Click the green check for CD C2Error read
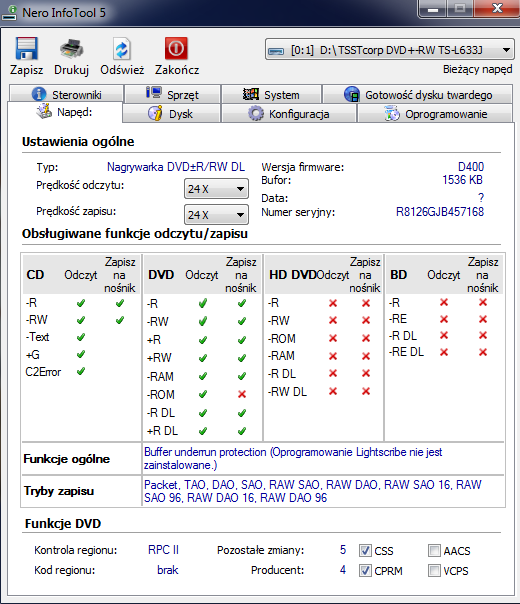The image size is (520, 604). tap(81, 371)
